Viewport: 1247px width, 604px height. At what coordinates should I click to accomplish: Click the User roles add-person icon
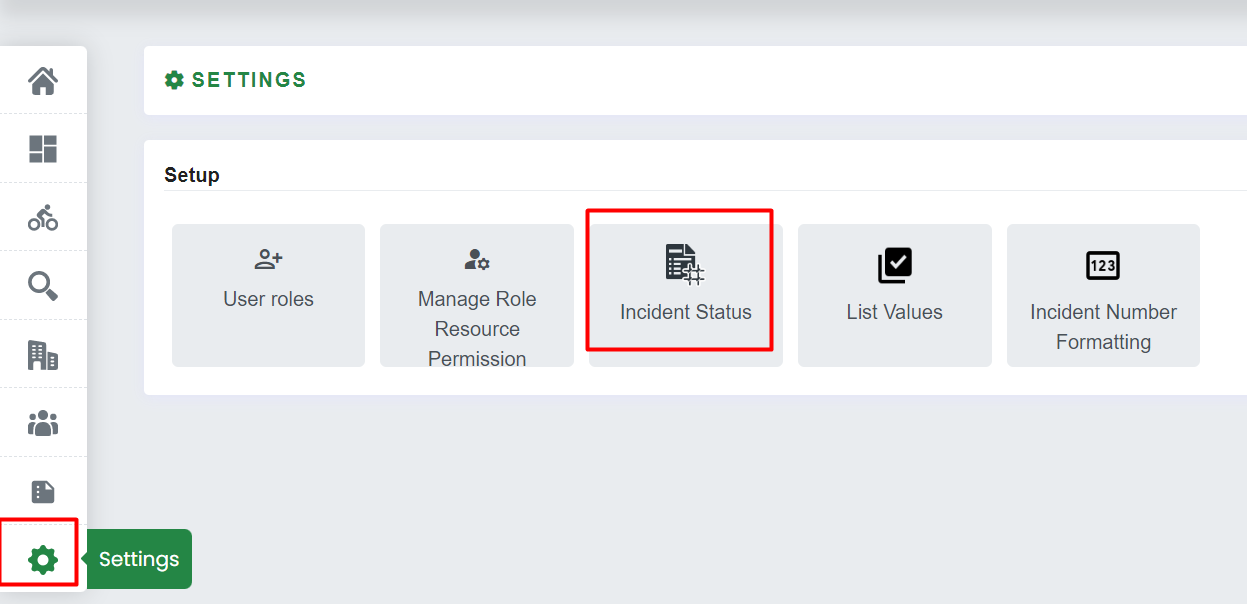(x=267, y=258)
